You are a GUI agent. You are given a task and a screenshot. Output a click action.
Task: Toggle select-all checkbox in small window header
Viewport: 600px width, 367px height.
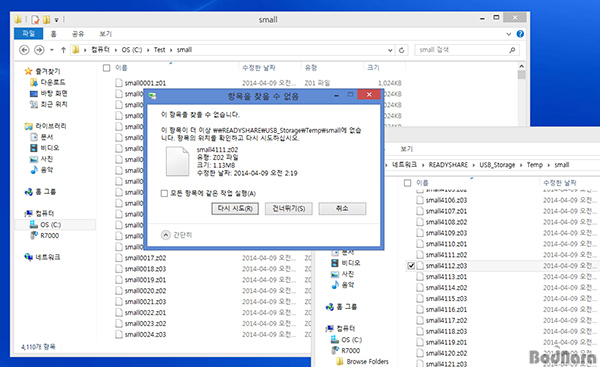click(106, 68)
